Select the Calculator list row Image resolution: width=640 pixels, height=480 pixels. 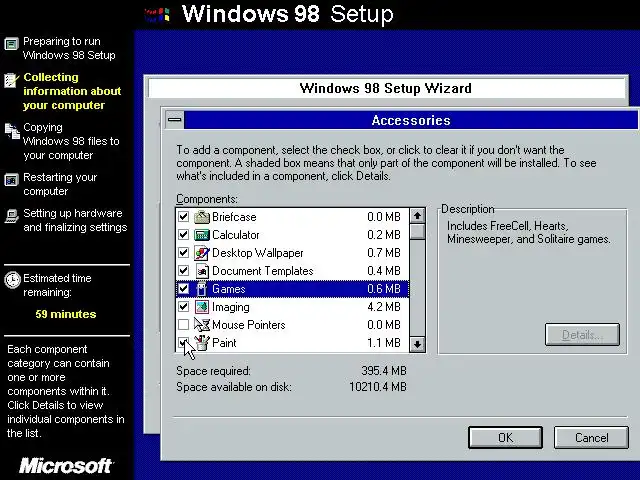292,235
